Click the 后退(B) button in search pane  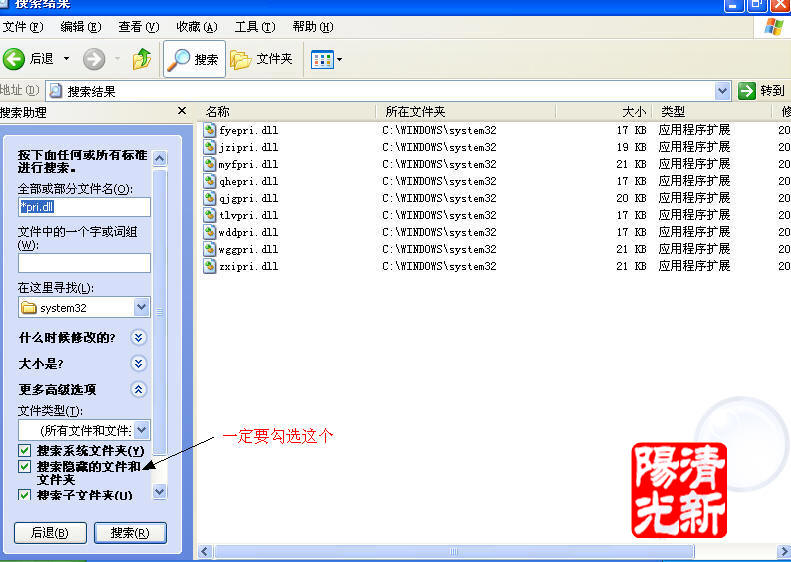click(x=50, y=533)
